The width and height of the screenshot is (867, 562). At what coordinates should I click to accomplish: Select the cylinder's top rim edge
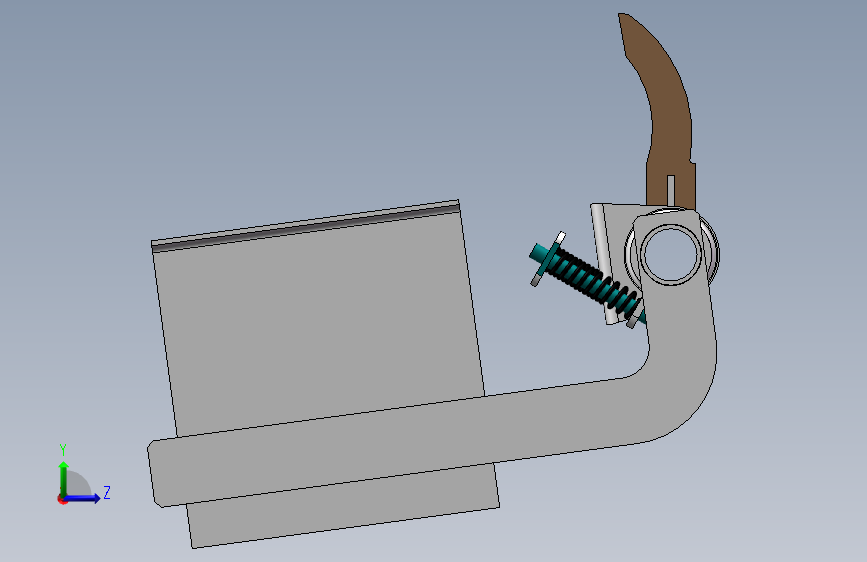pyautogui.click(x=306, y=226)
